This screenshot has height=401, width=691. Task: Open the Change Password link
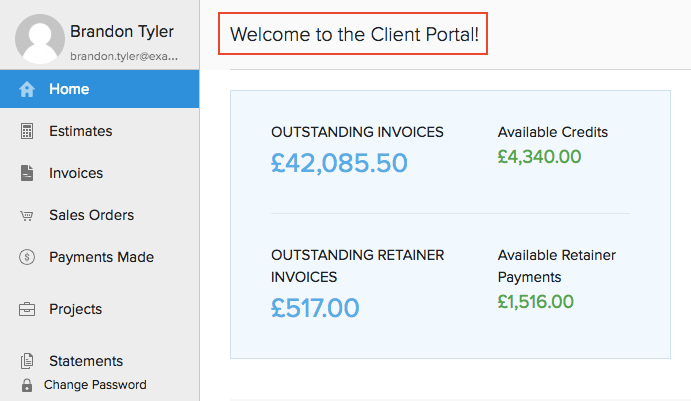coord(95,385)
